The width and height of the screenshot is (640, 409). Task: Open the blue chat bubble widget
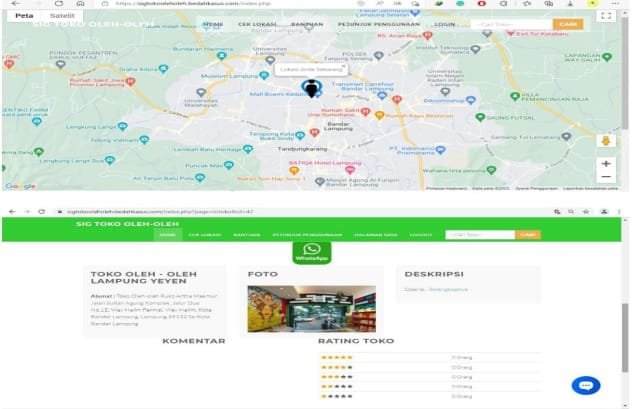[x=586, y=386]
